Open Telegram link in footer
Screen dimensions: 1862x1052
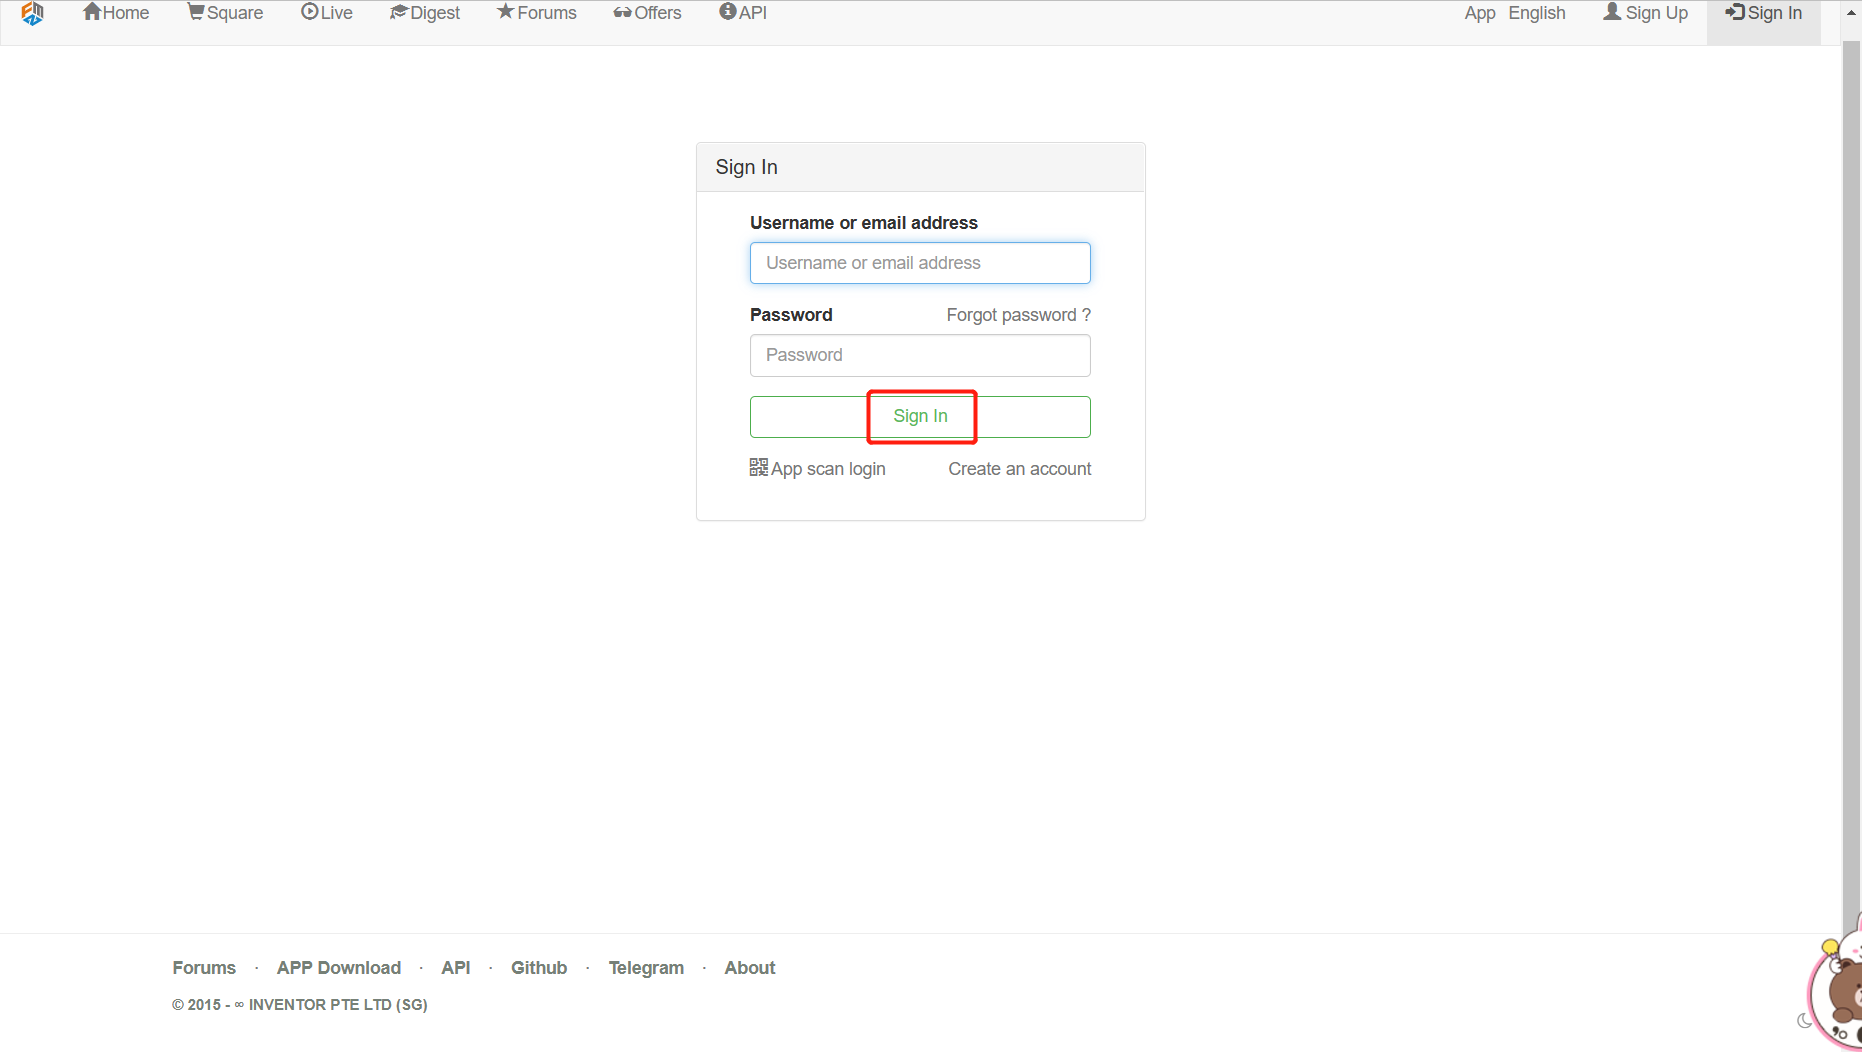click(646, 968)
